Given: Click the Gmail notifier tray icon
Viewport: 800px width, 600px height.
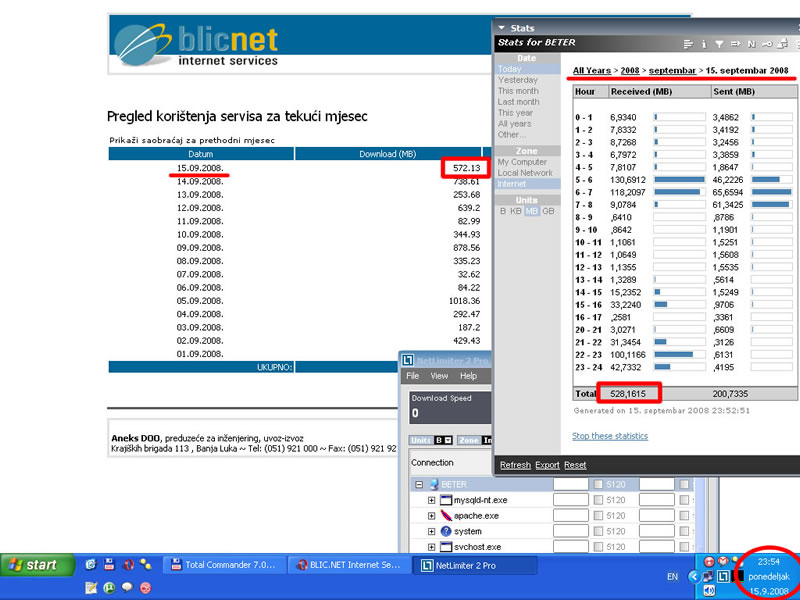Looking at the screenshot, I should pos(723,561).
